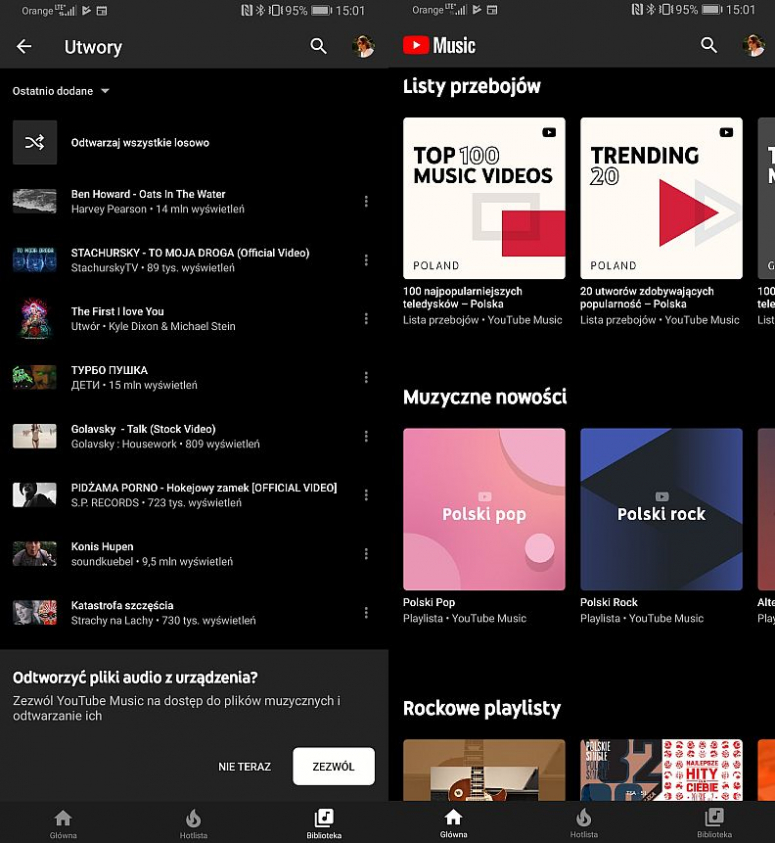Viewport: 775px width, 843px height.
Task: Open search on the Utwory screen
Action: pyautogui.click(x=318, y=46)
